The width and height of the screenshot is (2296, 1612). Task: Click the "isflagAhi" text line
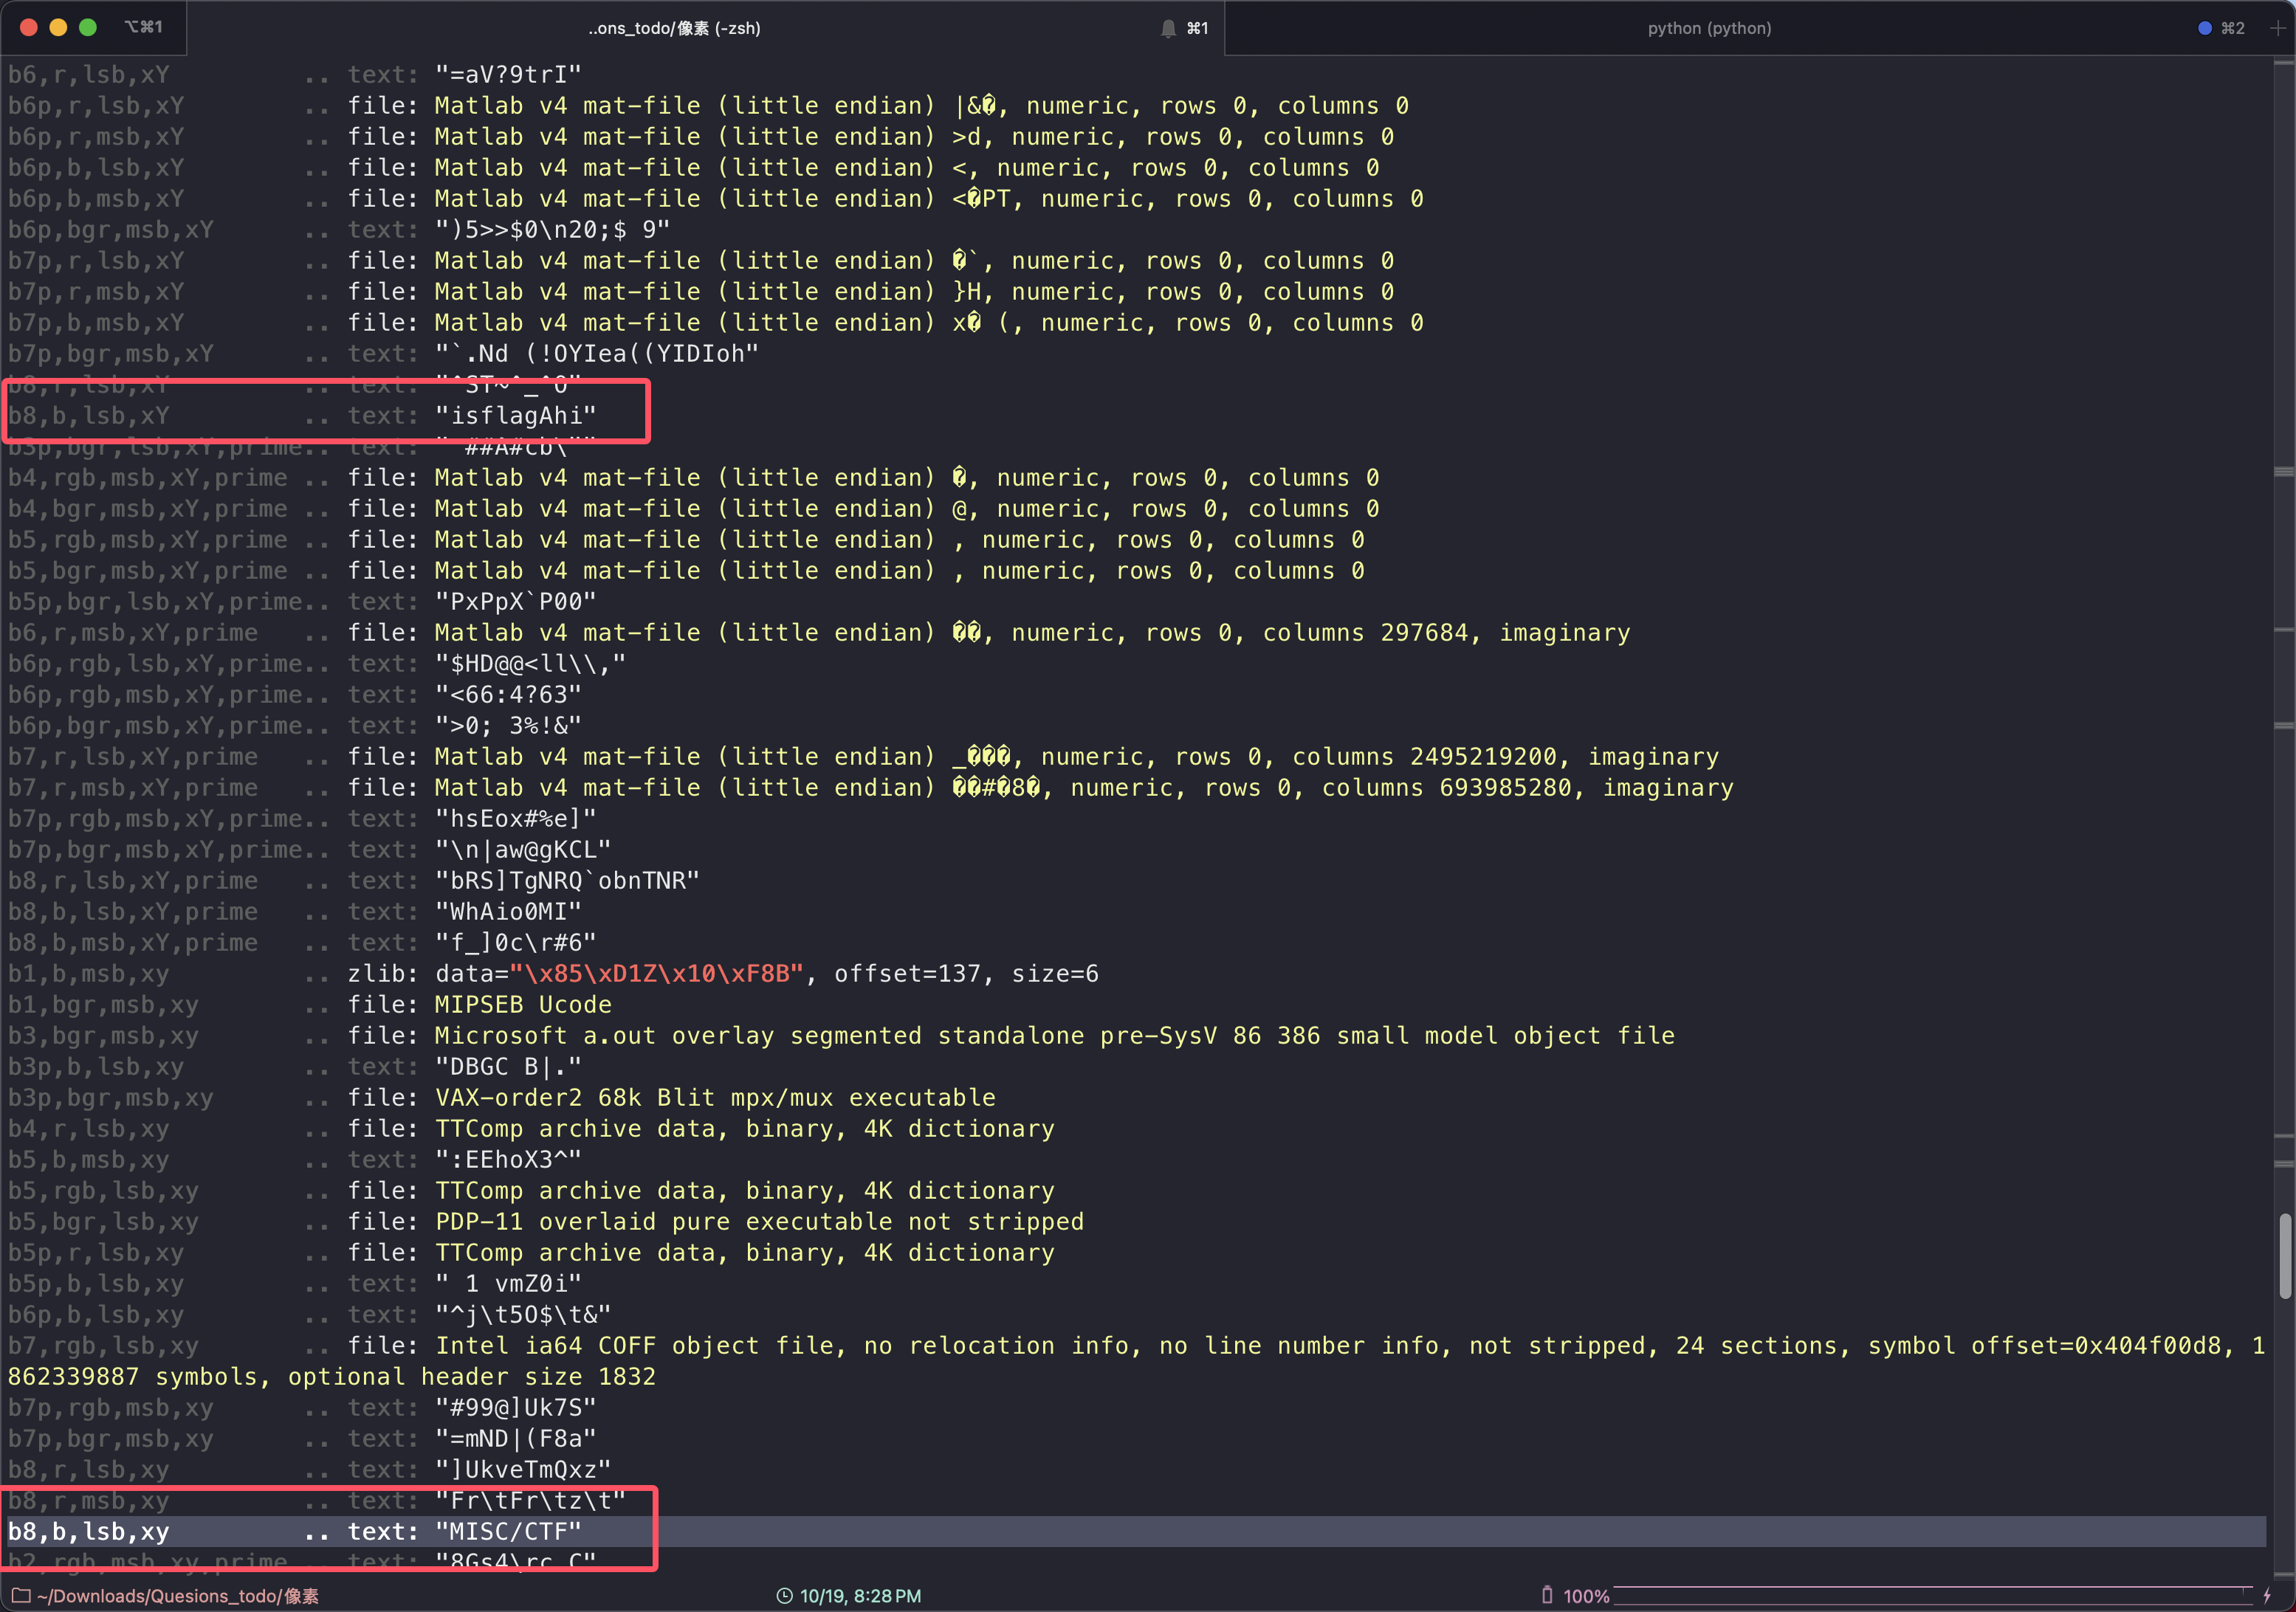click(x=515, y=415)
